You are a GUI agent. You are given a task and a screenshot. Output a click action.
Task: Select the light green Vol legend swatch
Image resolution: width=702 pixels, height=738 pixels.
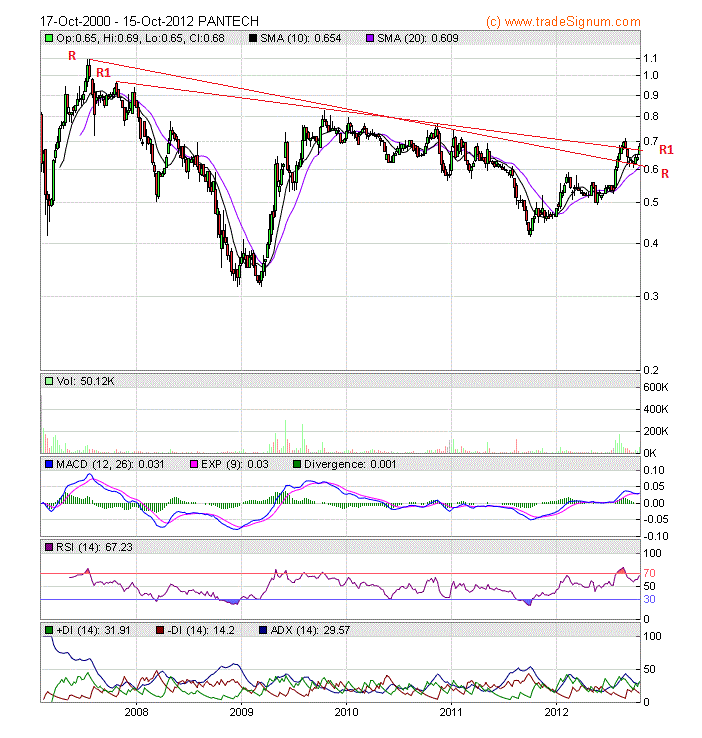(48, 381)
